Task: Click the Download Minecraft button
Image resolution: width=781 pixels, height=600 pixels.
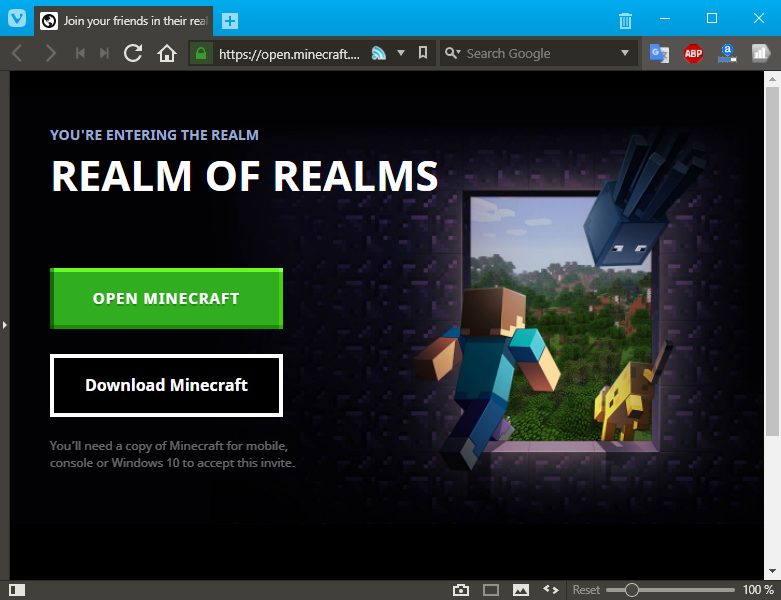Action: (x=166, y=385)
